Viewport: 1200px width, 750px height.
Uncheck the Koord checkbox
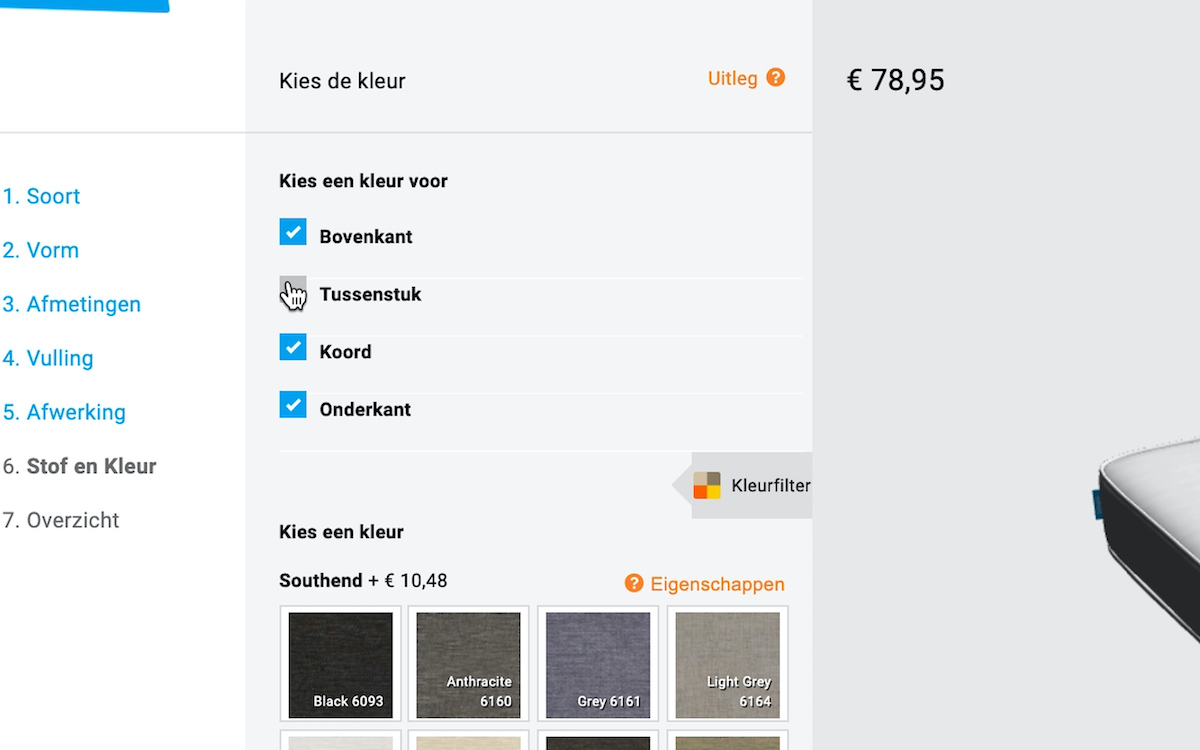pyautogui.click(x=293, y=347)
